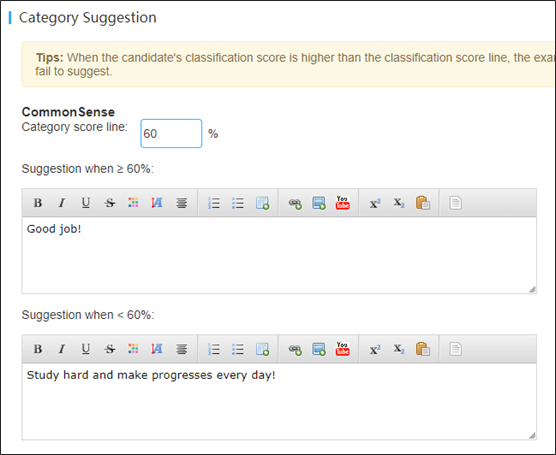Click Strikethrough in the < 60% suggestion editor

pos(110,349)
